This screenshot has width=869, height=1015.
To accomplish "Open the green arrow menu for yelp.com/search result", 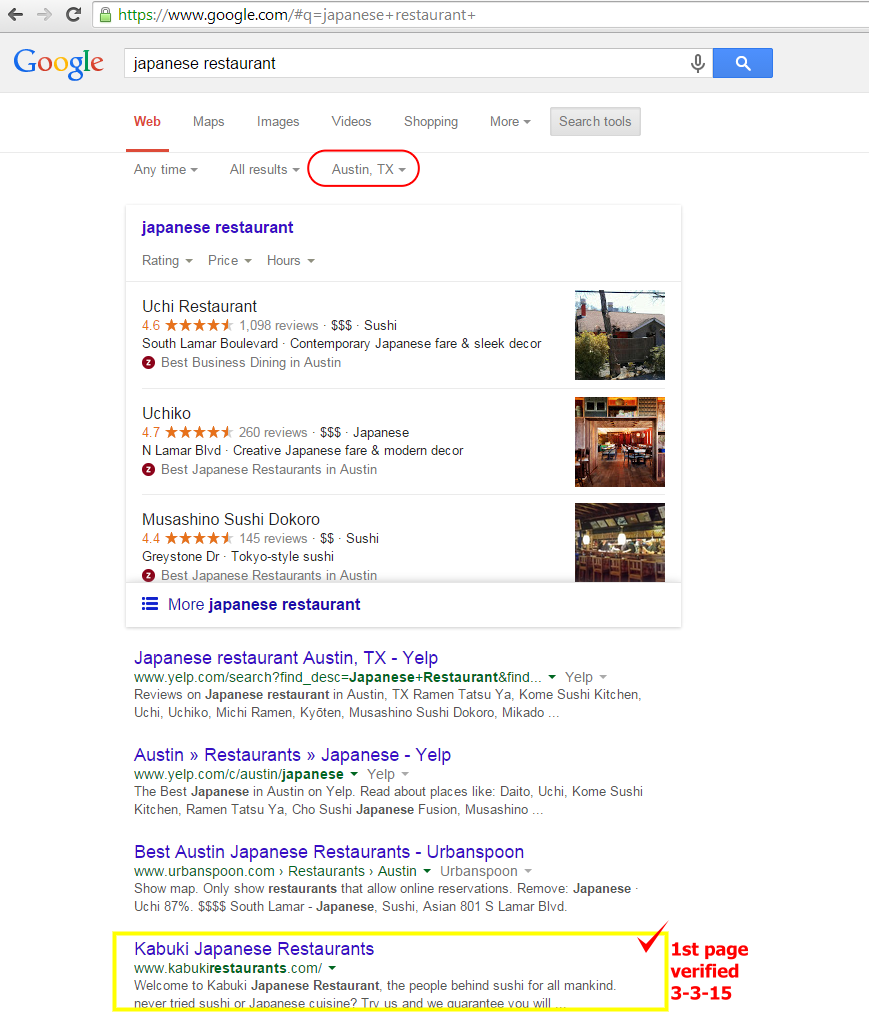I will click(x=552, y=676).
